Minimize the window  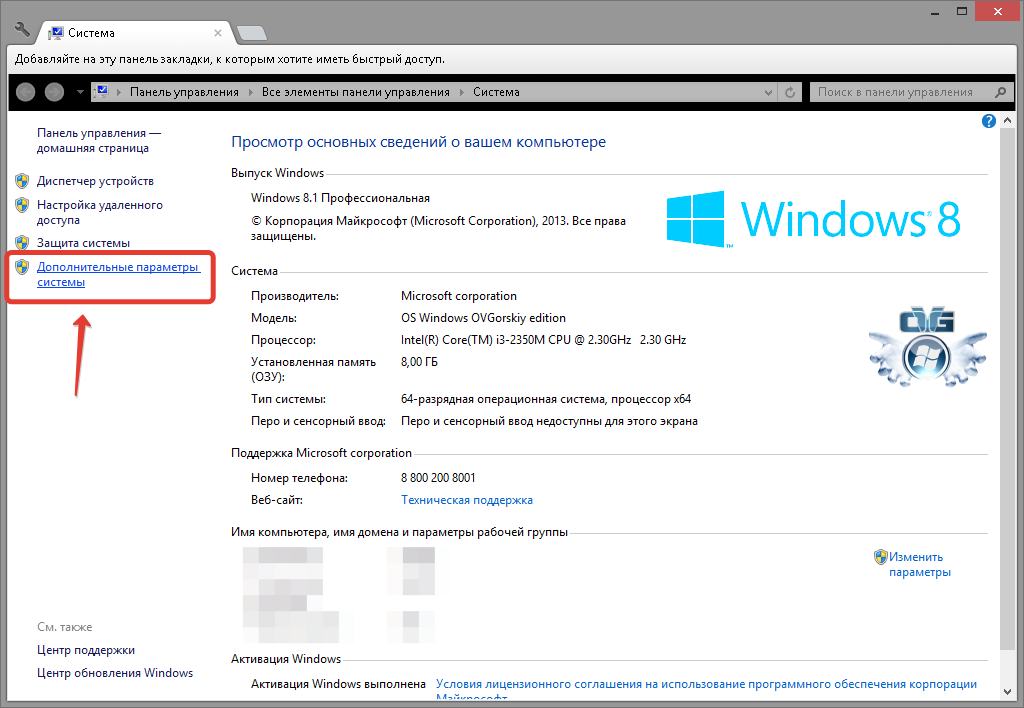click(x=935, y=12)
